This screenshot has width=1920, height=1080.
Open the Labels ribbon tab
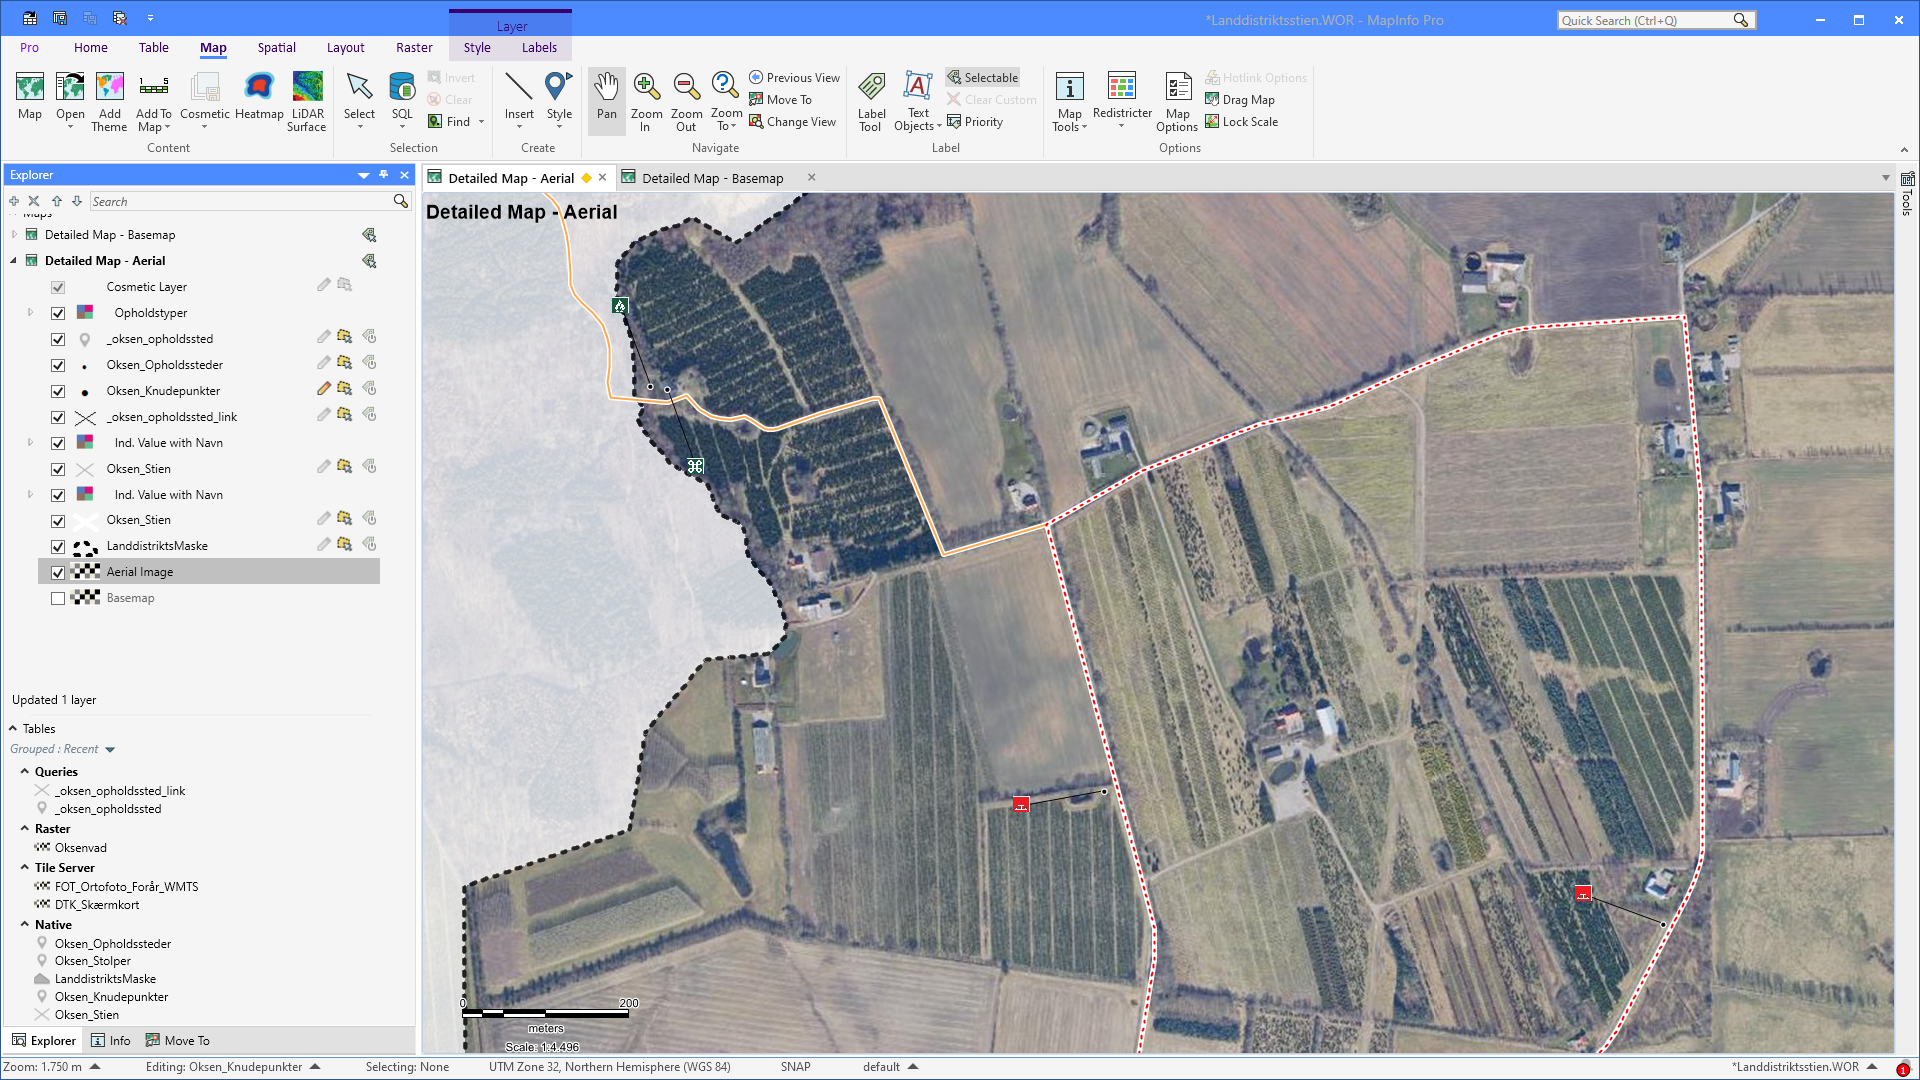539,48
